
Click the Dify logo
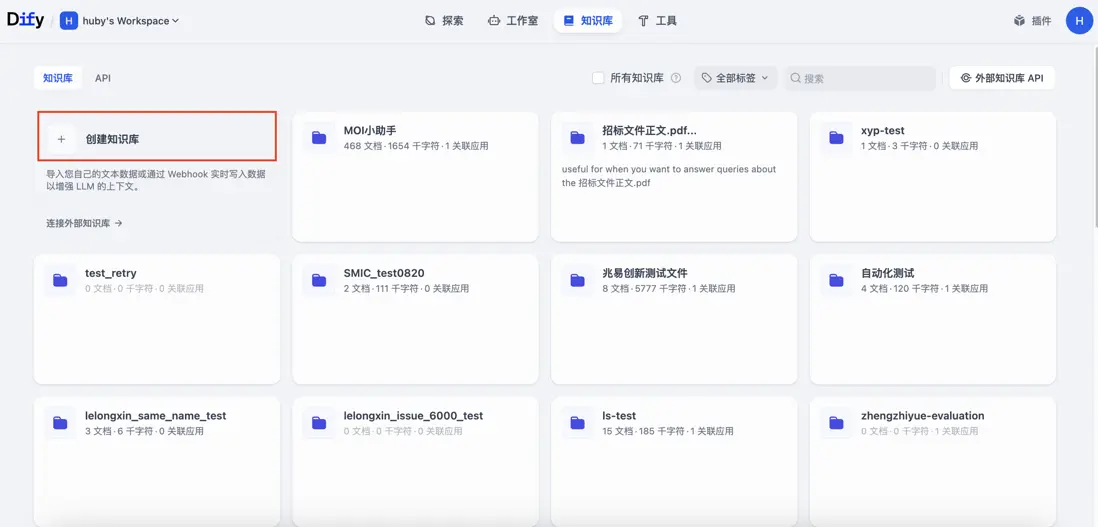(x=25, y=20)
